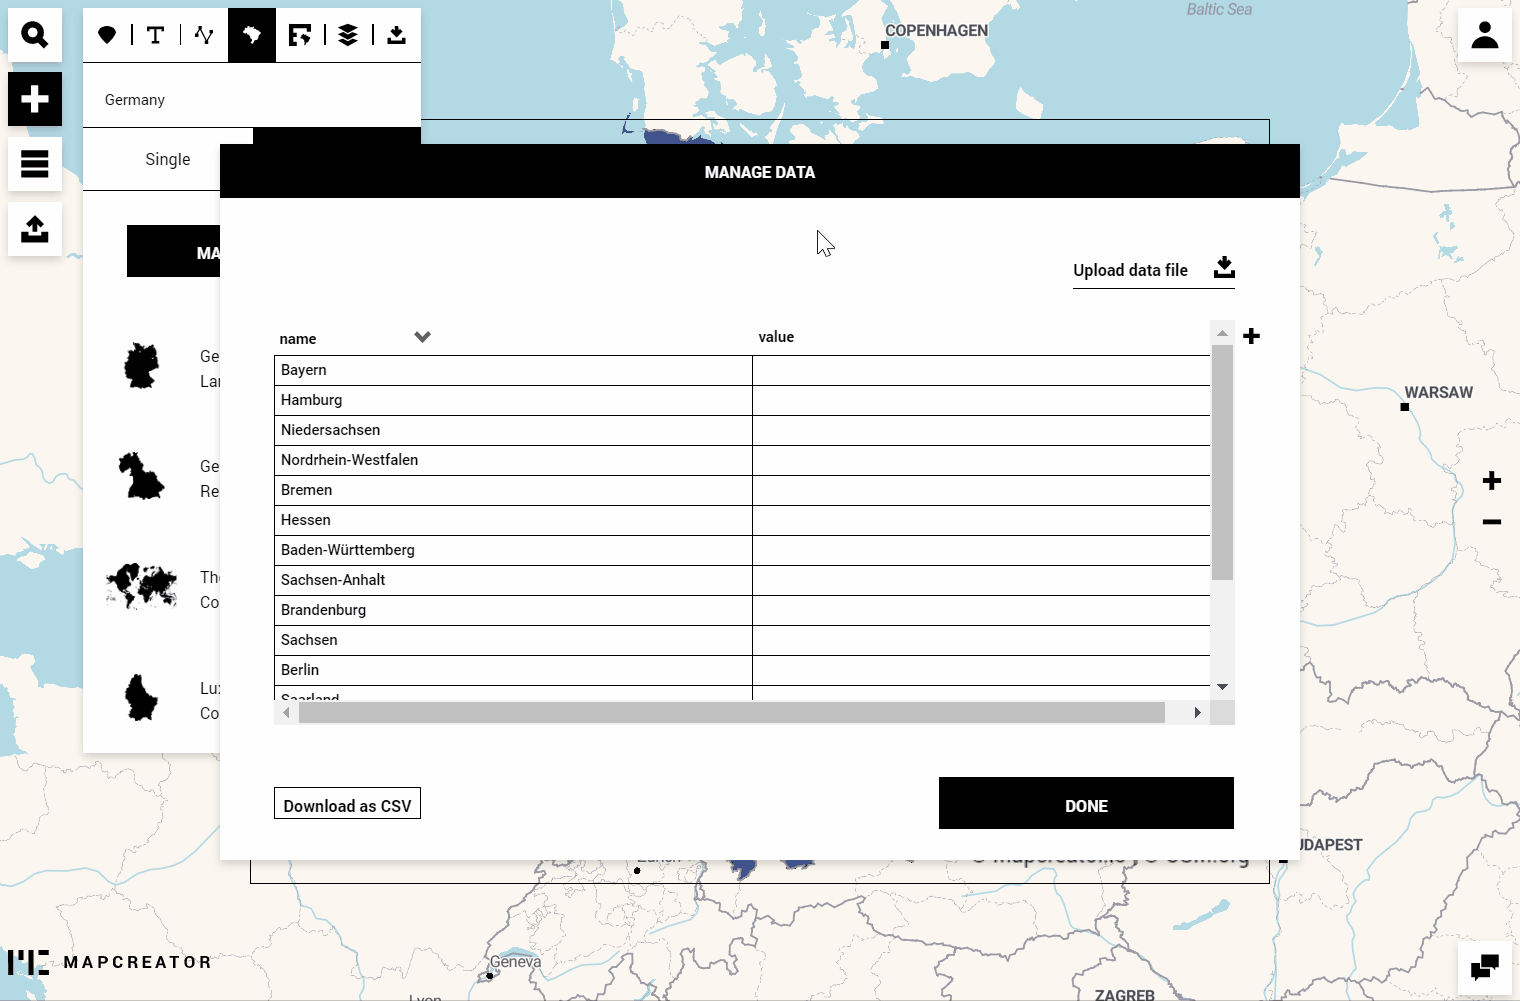Screen dimensions: 1520x1001
Task: Click the plus icon to add a data row
Action: coord(1252,336)
